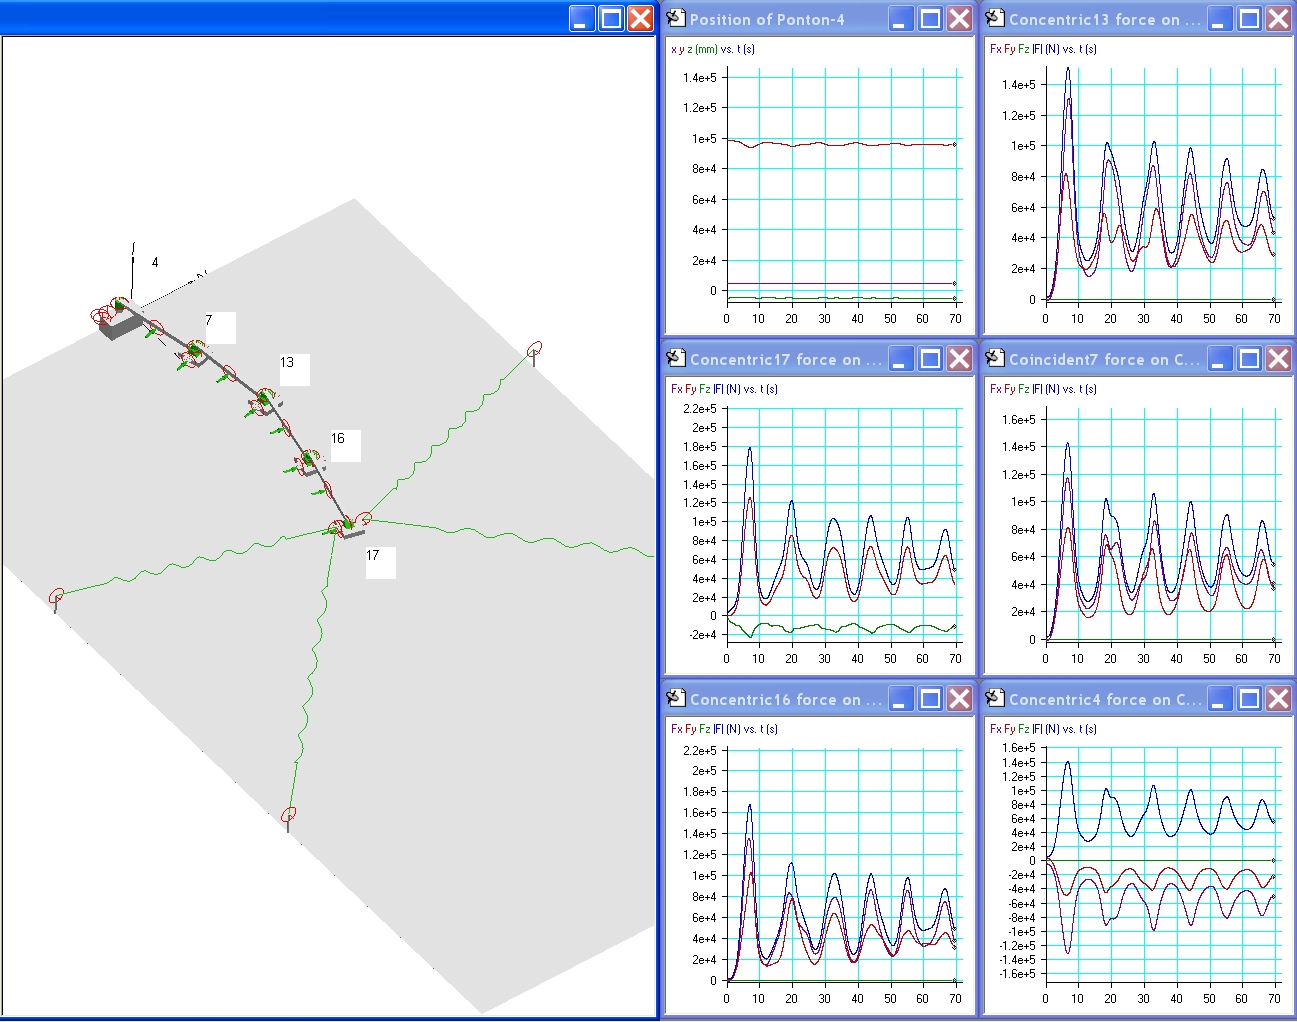Viewport: 1297px width, 1022px height.
Task: Maximize the Concentric4 force plot window
Action: [x=1250, y=698]
